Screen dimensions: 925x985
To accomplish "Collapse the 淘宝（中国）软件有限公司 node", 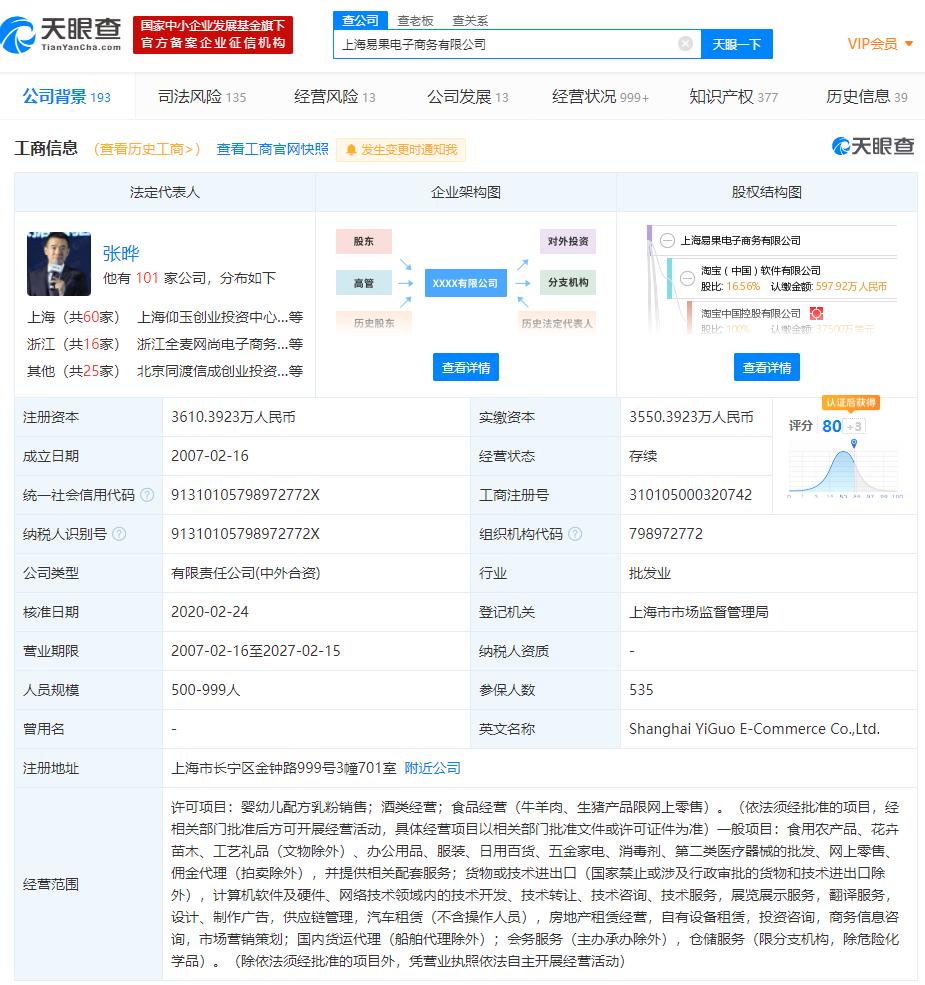I will [686, 278].
